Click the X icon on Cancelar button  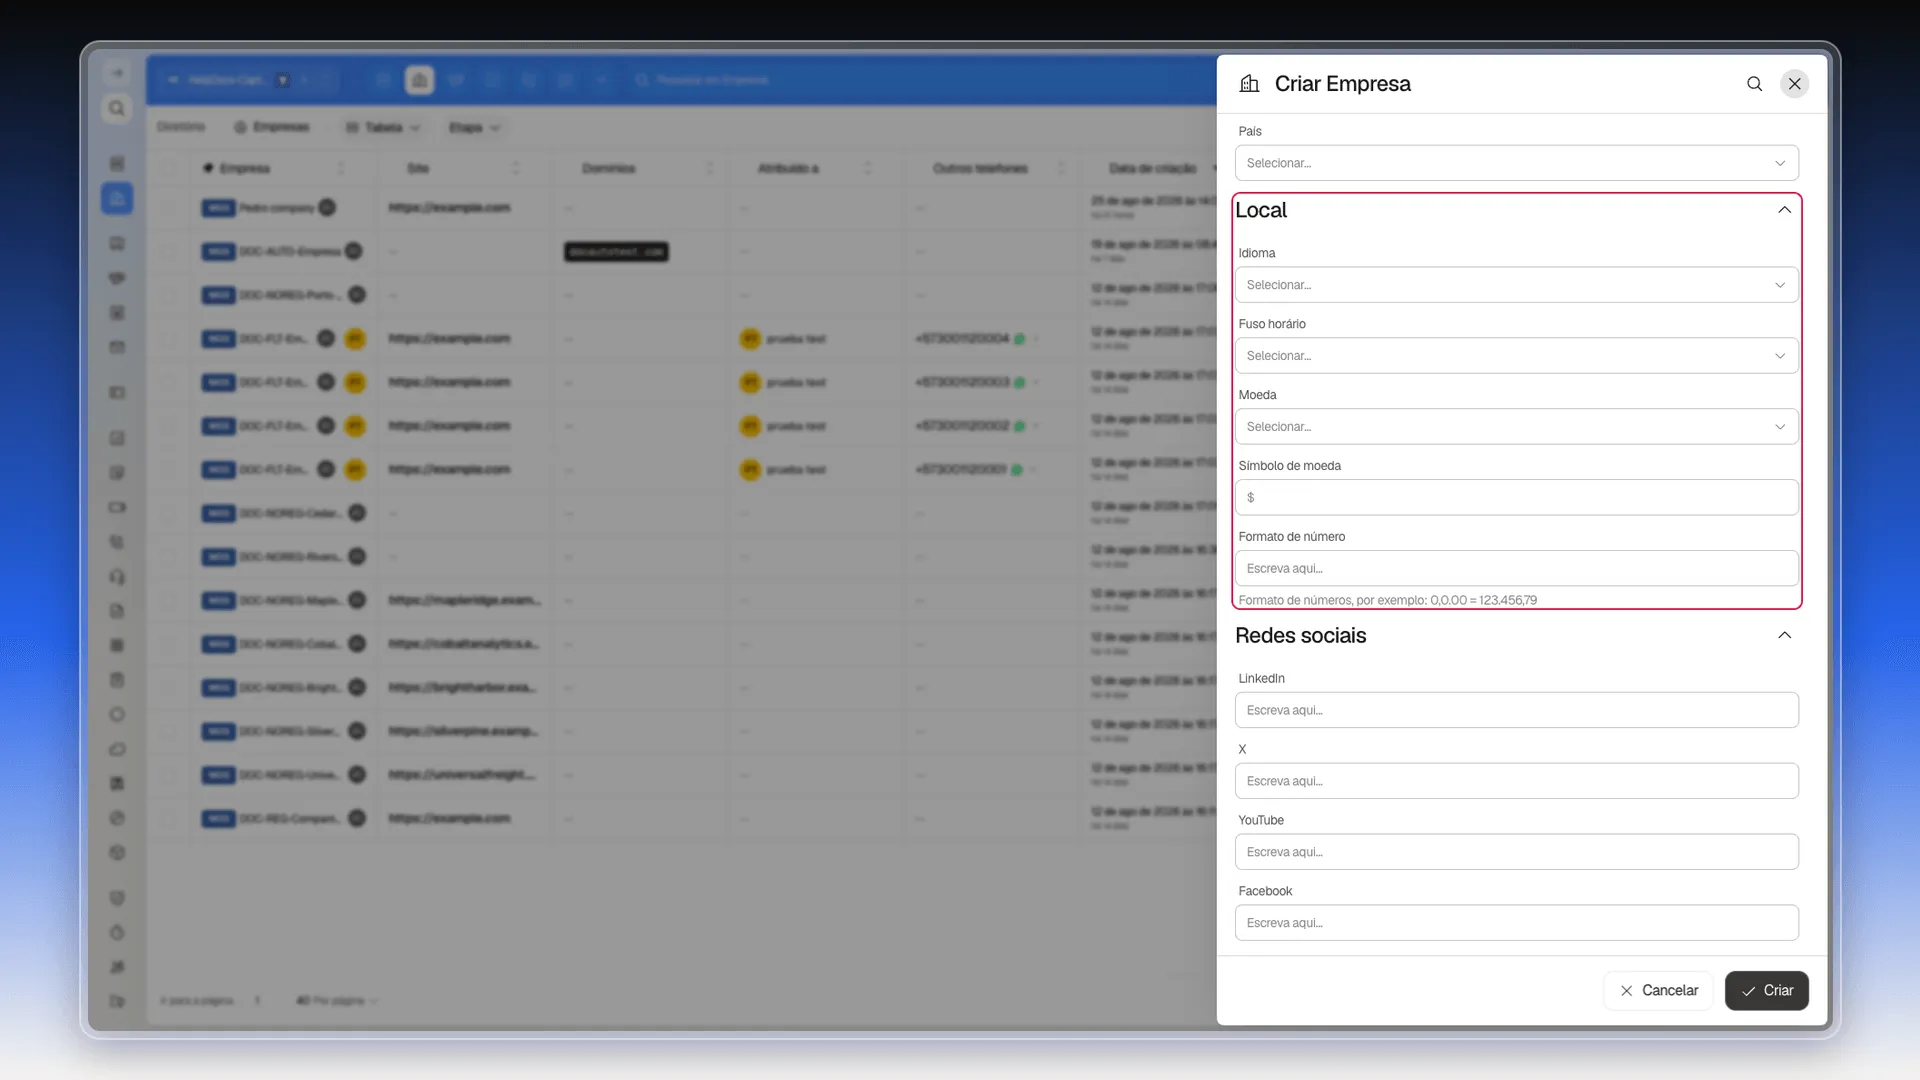(1626, 991)
